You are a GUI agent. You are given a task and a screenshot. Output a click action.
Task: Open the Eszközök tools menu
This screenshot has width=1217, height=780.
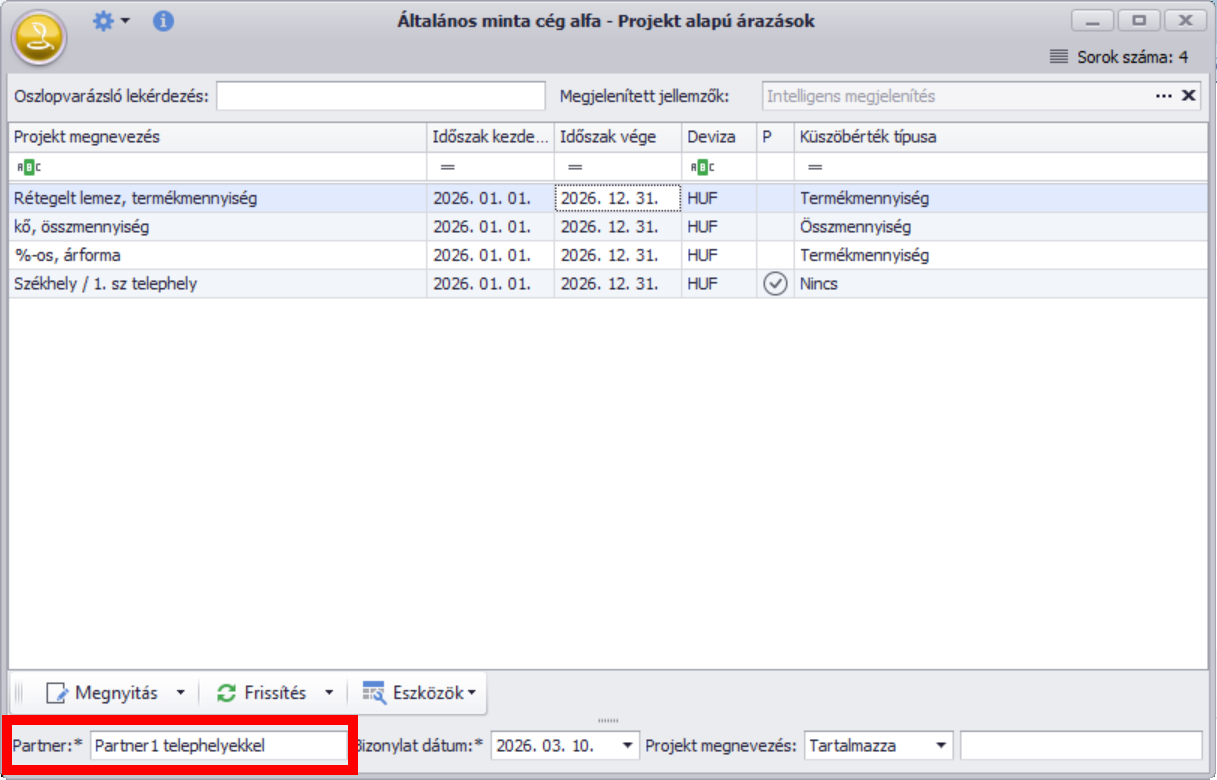418,693
